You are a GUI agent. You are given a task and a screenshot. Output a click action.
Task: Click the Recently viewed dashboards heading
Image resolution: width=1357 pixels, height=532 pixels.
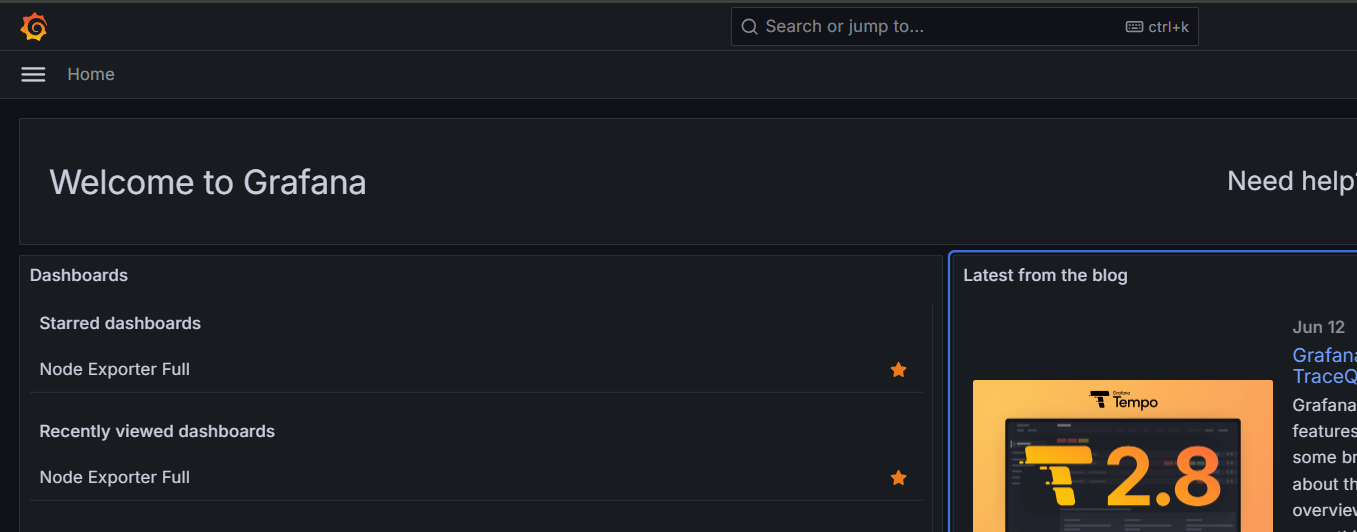click(x=157, y=431)
